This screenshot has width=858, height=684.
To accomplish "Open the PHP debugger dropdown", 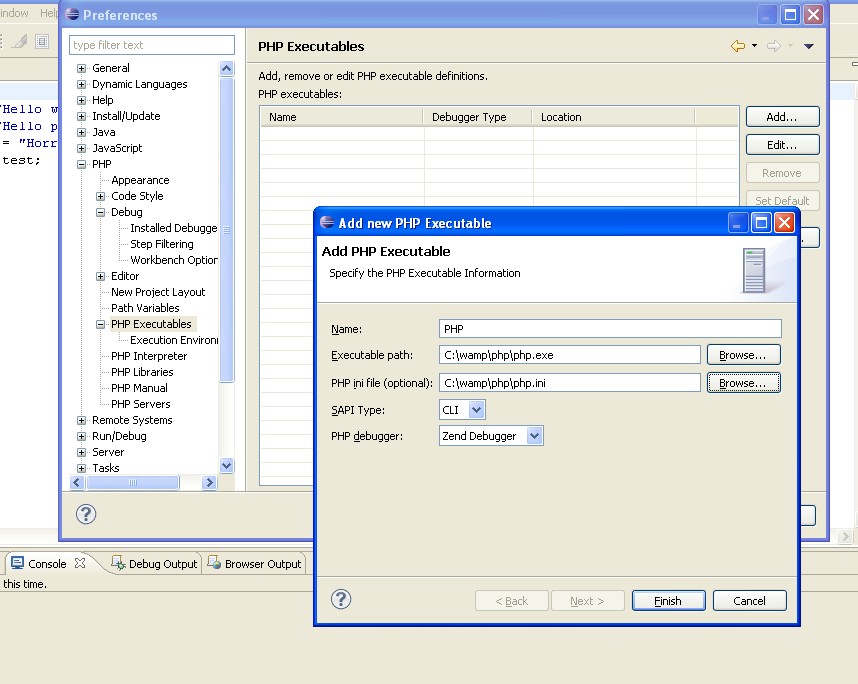I will pyautogui.click(x=535, y=436).
